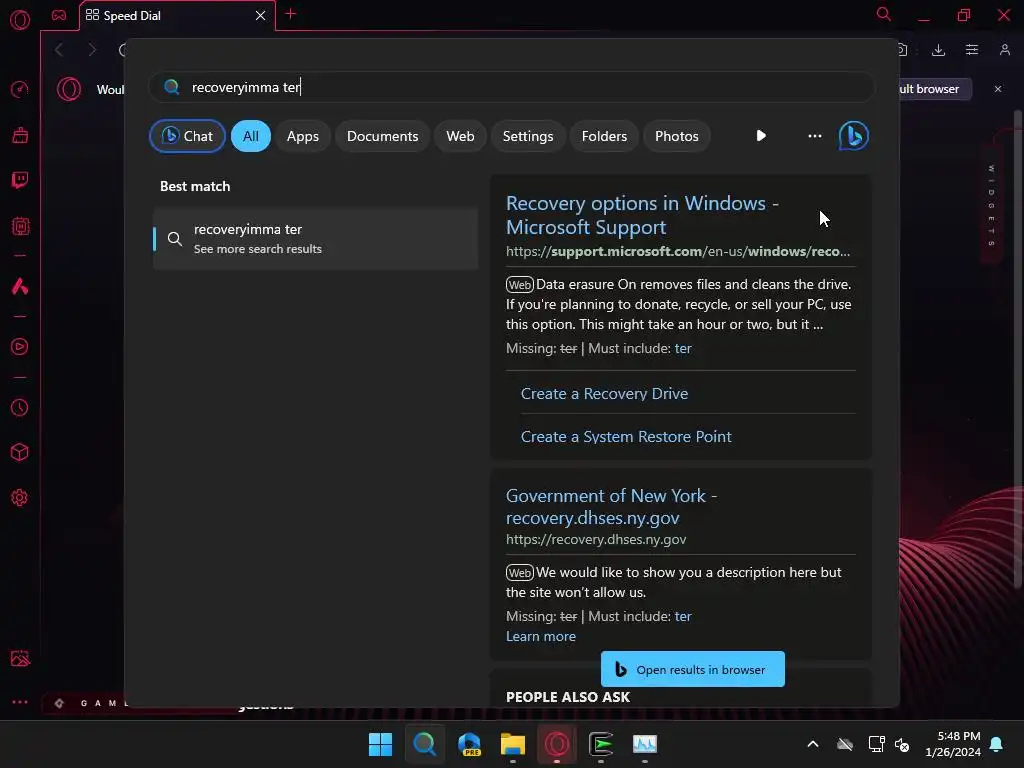
Task: Open the GX Corner gamepad icon
Action: 59,15
